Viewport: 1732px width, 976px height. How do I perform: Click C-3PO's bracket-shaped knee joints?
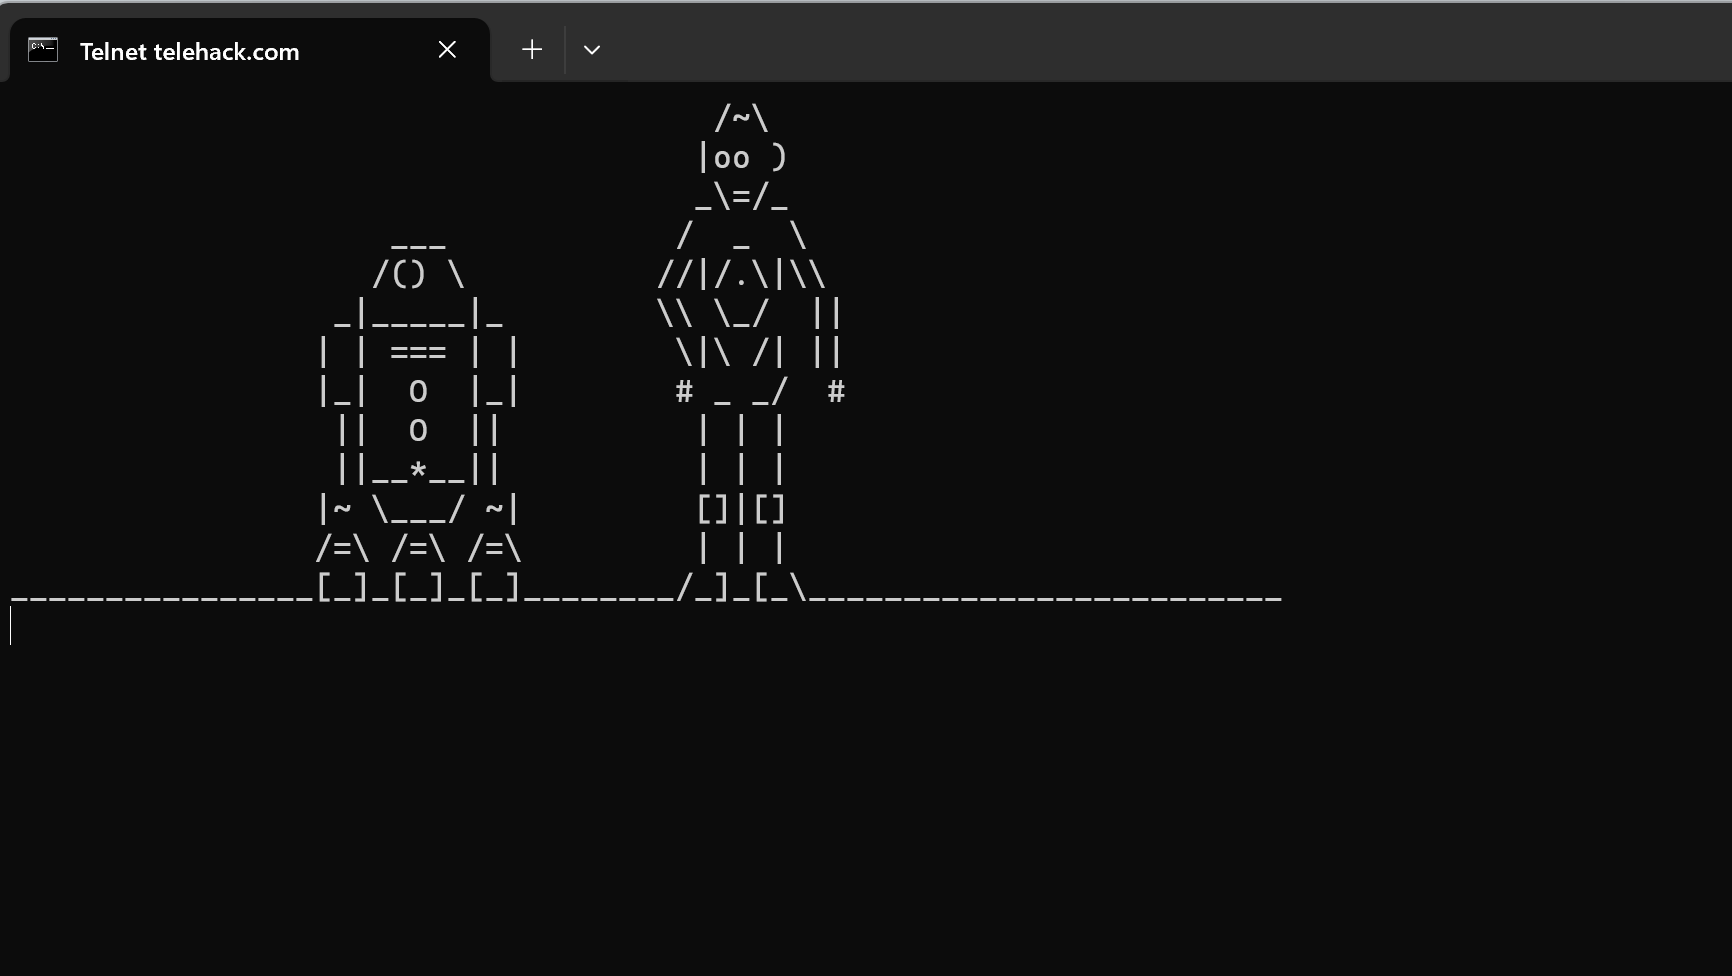coord(740,508)
